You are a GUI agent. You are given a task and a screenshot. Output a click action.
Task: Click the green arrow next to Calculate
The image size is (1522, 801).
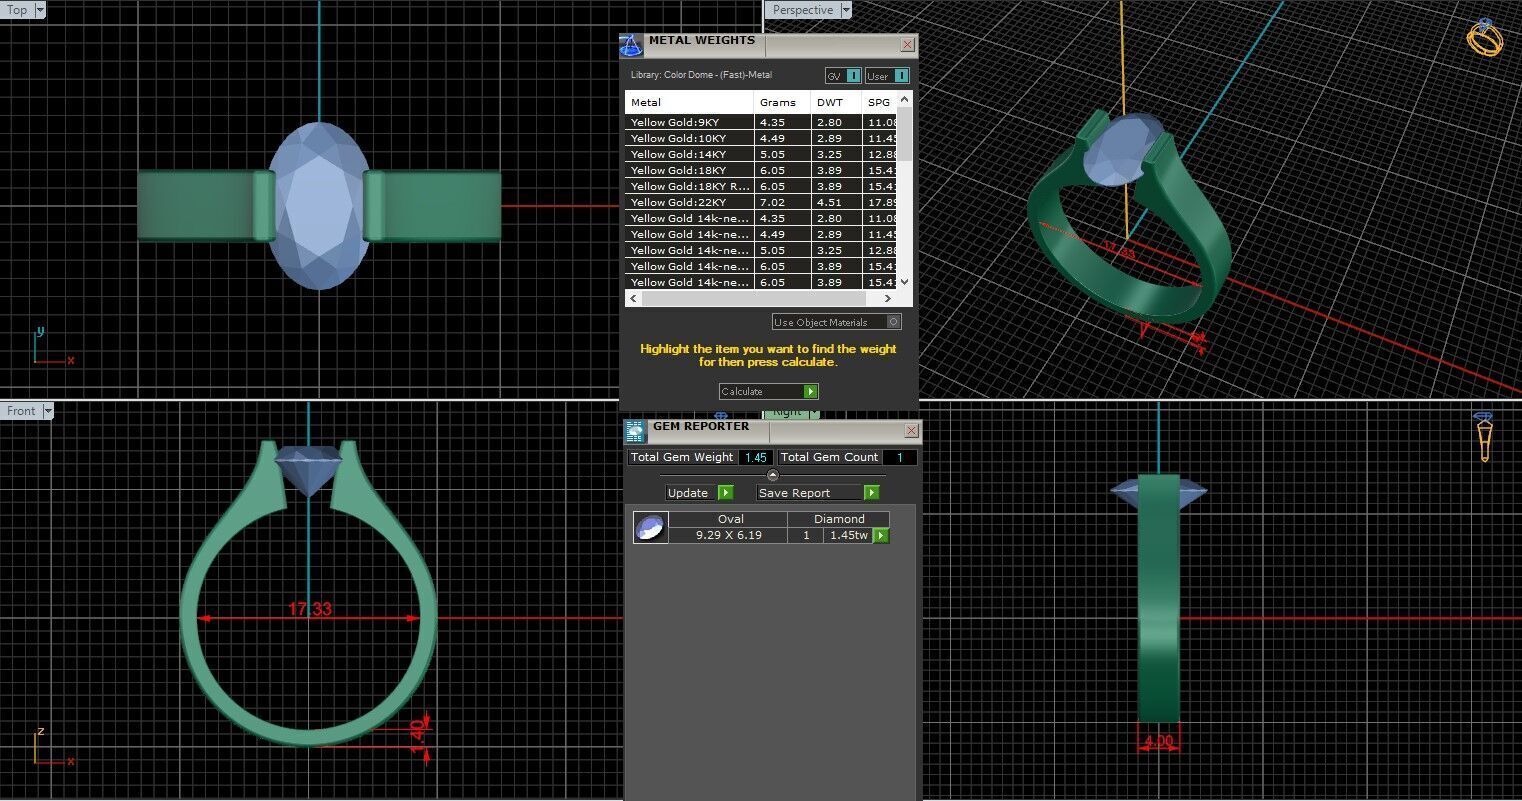tap(811, 391)
